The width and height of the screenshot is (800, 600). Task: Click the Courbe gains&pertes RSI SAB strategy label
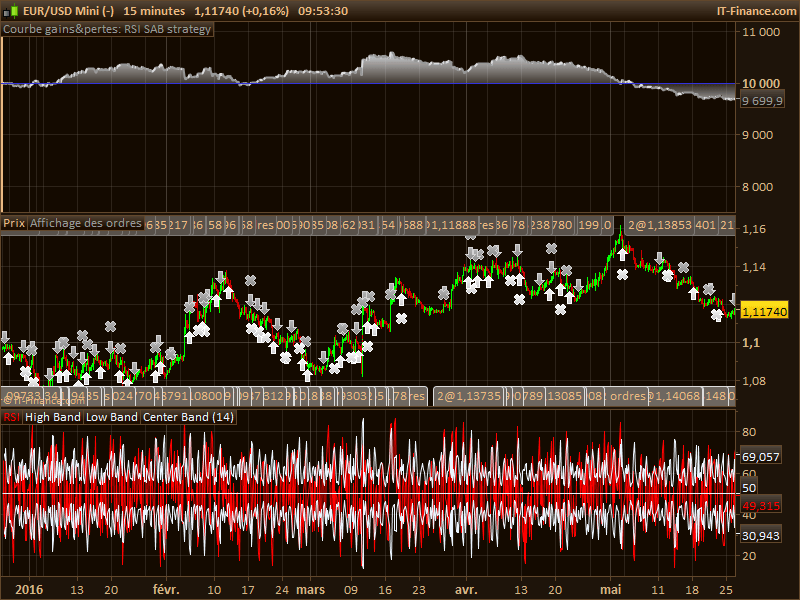point(107,29)
